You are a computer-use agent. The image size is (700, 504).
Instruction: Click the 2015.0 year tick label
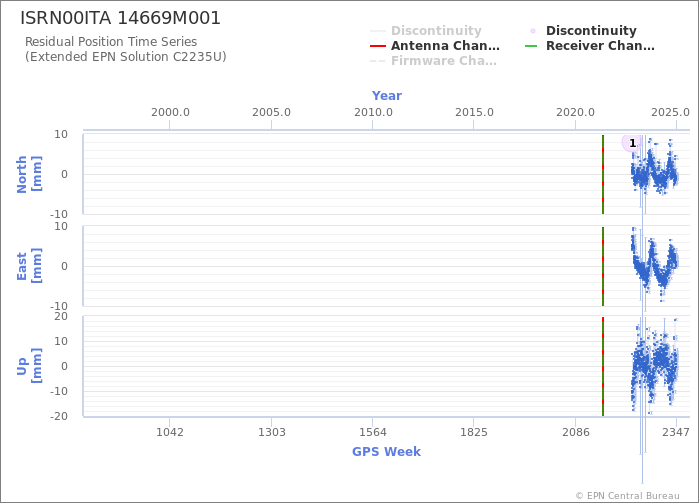(x=474, y=112)
